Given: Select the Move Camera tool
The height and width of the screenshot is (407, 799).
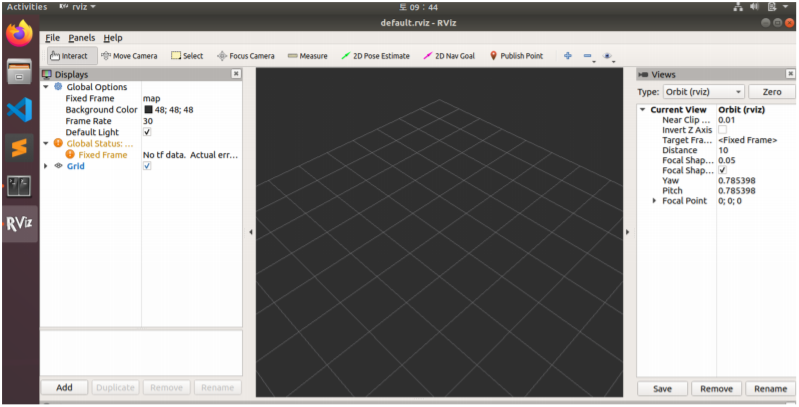Looking at the screenshot, I should tap(129, 56).
